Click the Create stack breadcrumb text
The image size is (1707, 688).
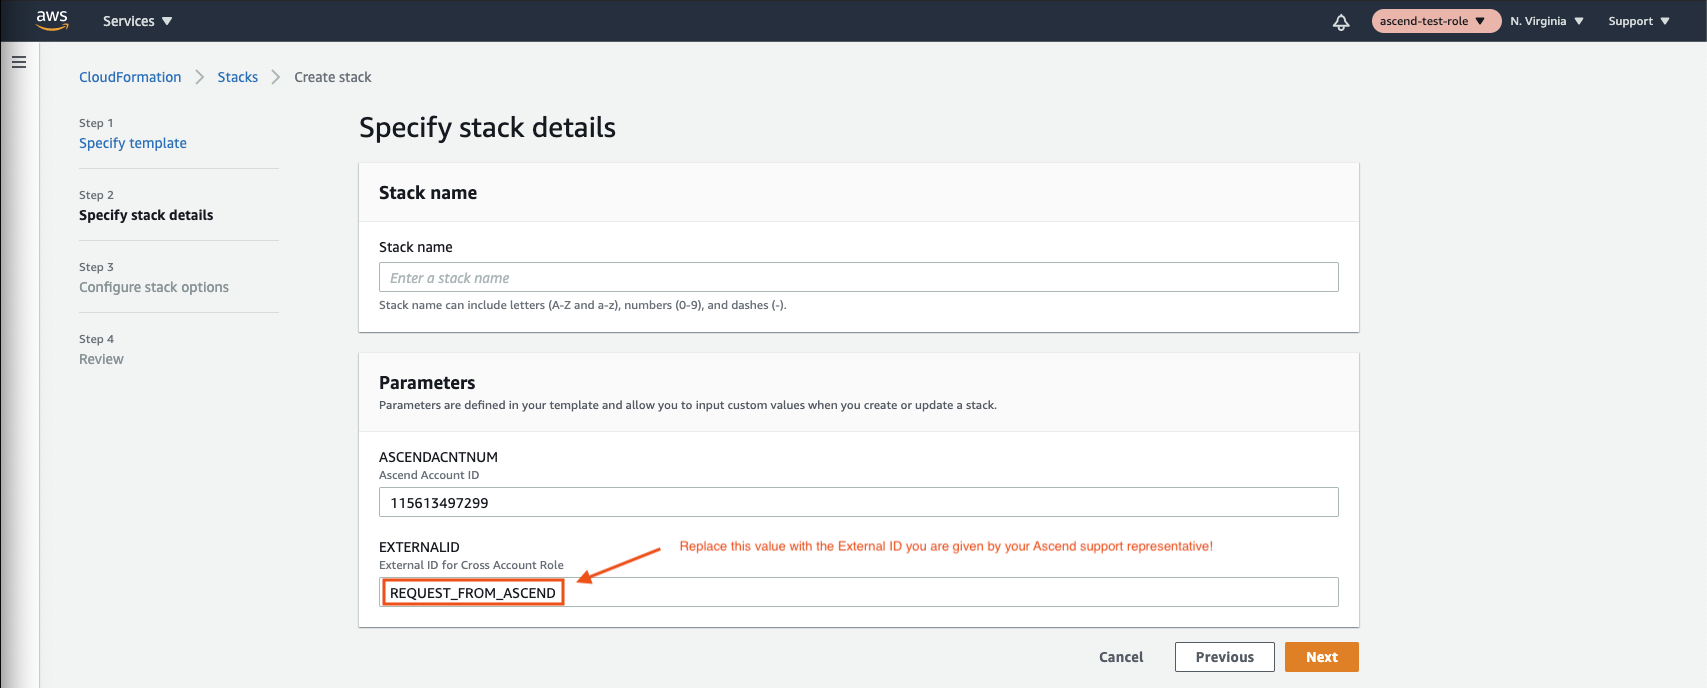click(333, 77)
